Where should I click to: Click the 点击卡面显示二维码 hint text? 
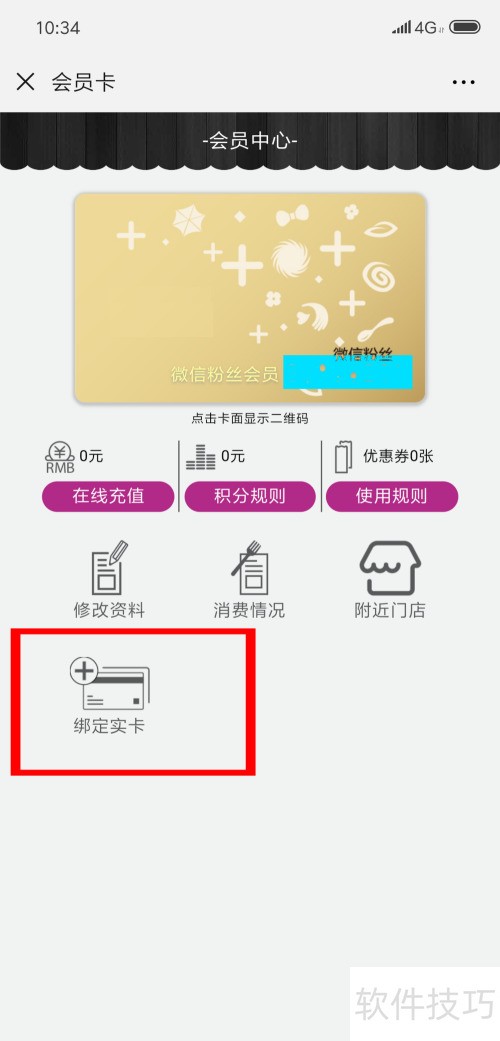click(250, 418)
